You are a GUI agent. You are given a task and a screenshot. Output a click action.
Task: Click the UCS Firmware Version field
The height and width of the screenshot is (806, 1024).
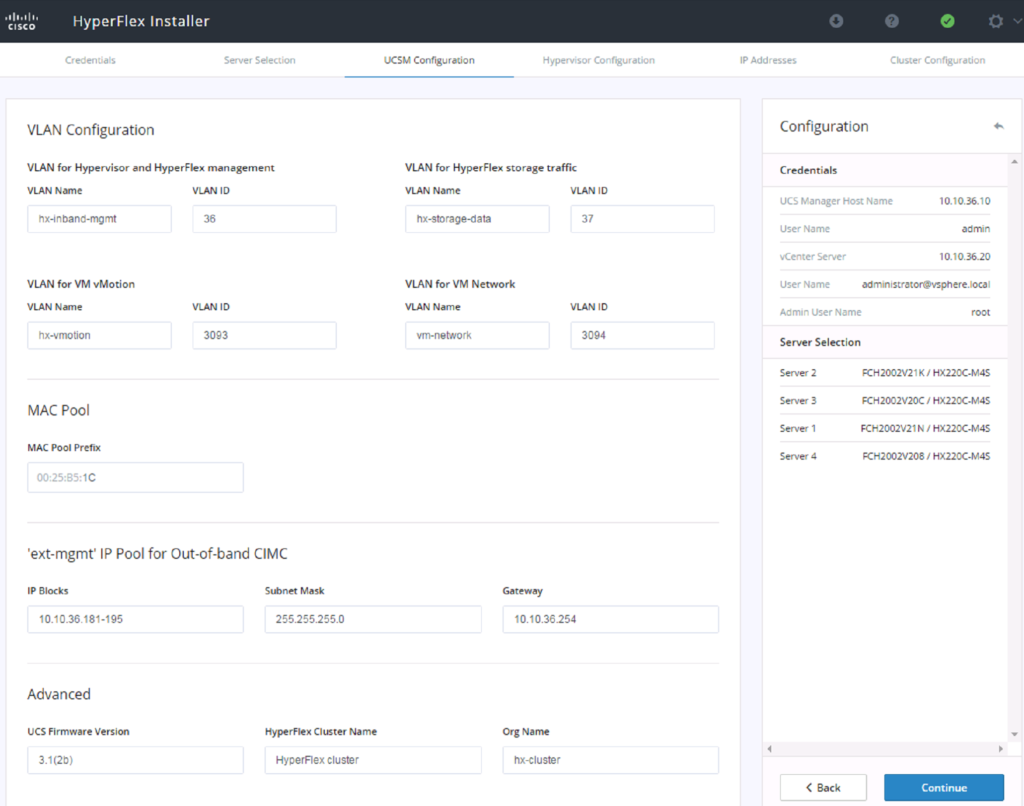pyautogui.click(x=135, y=760)
